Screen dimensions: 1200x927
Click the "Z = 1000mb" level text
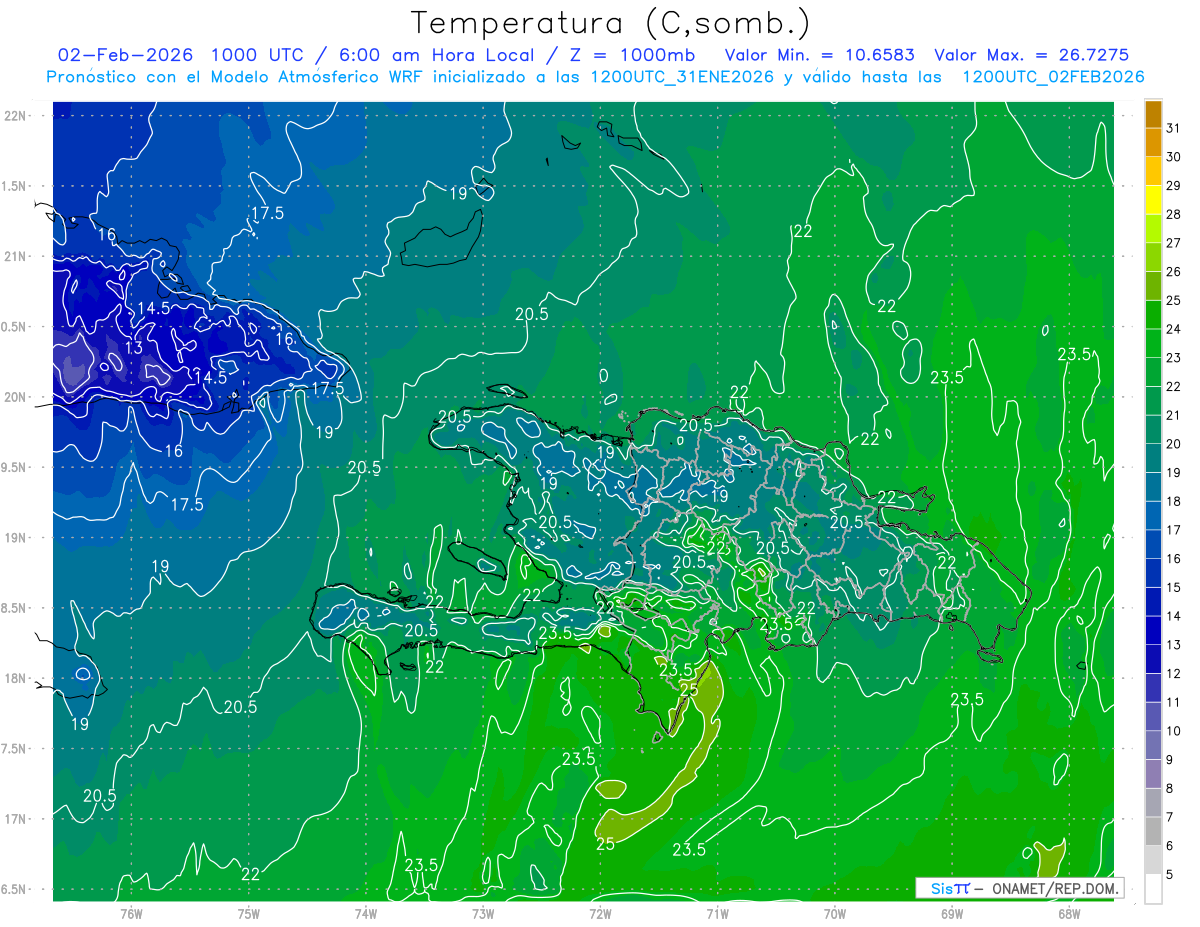tap(630, 55)
